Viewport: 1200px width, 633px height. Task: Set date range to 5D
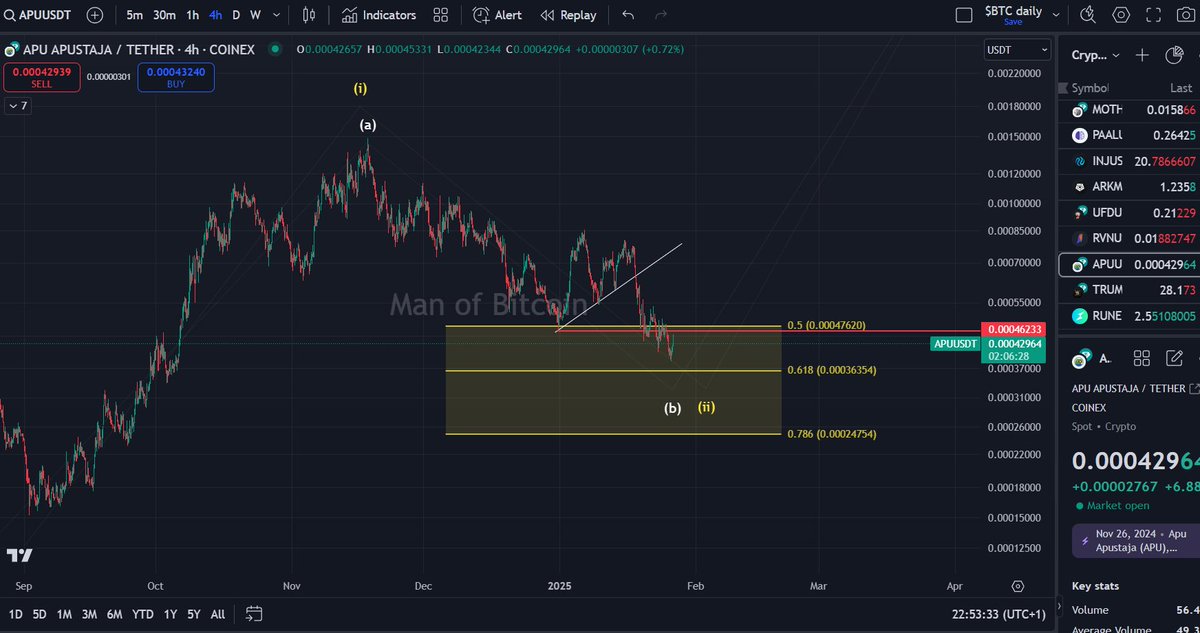39,613
